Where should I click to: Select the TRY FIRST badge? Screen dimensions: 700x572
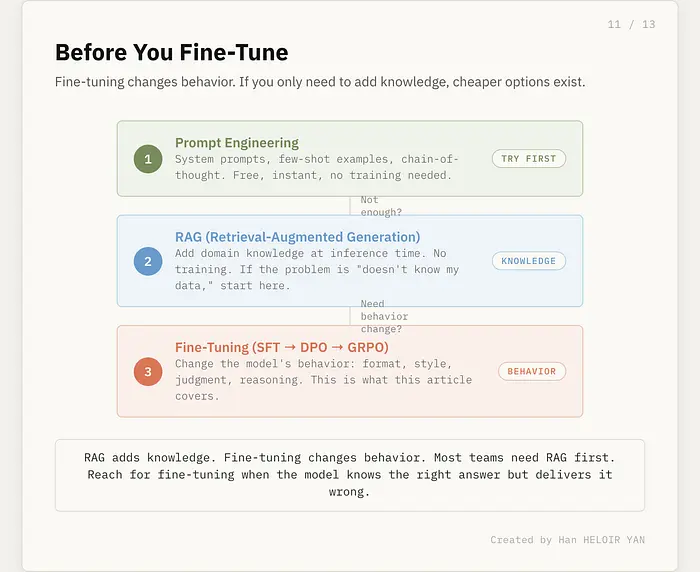(x=529, y=159)
